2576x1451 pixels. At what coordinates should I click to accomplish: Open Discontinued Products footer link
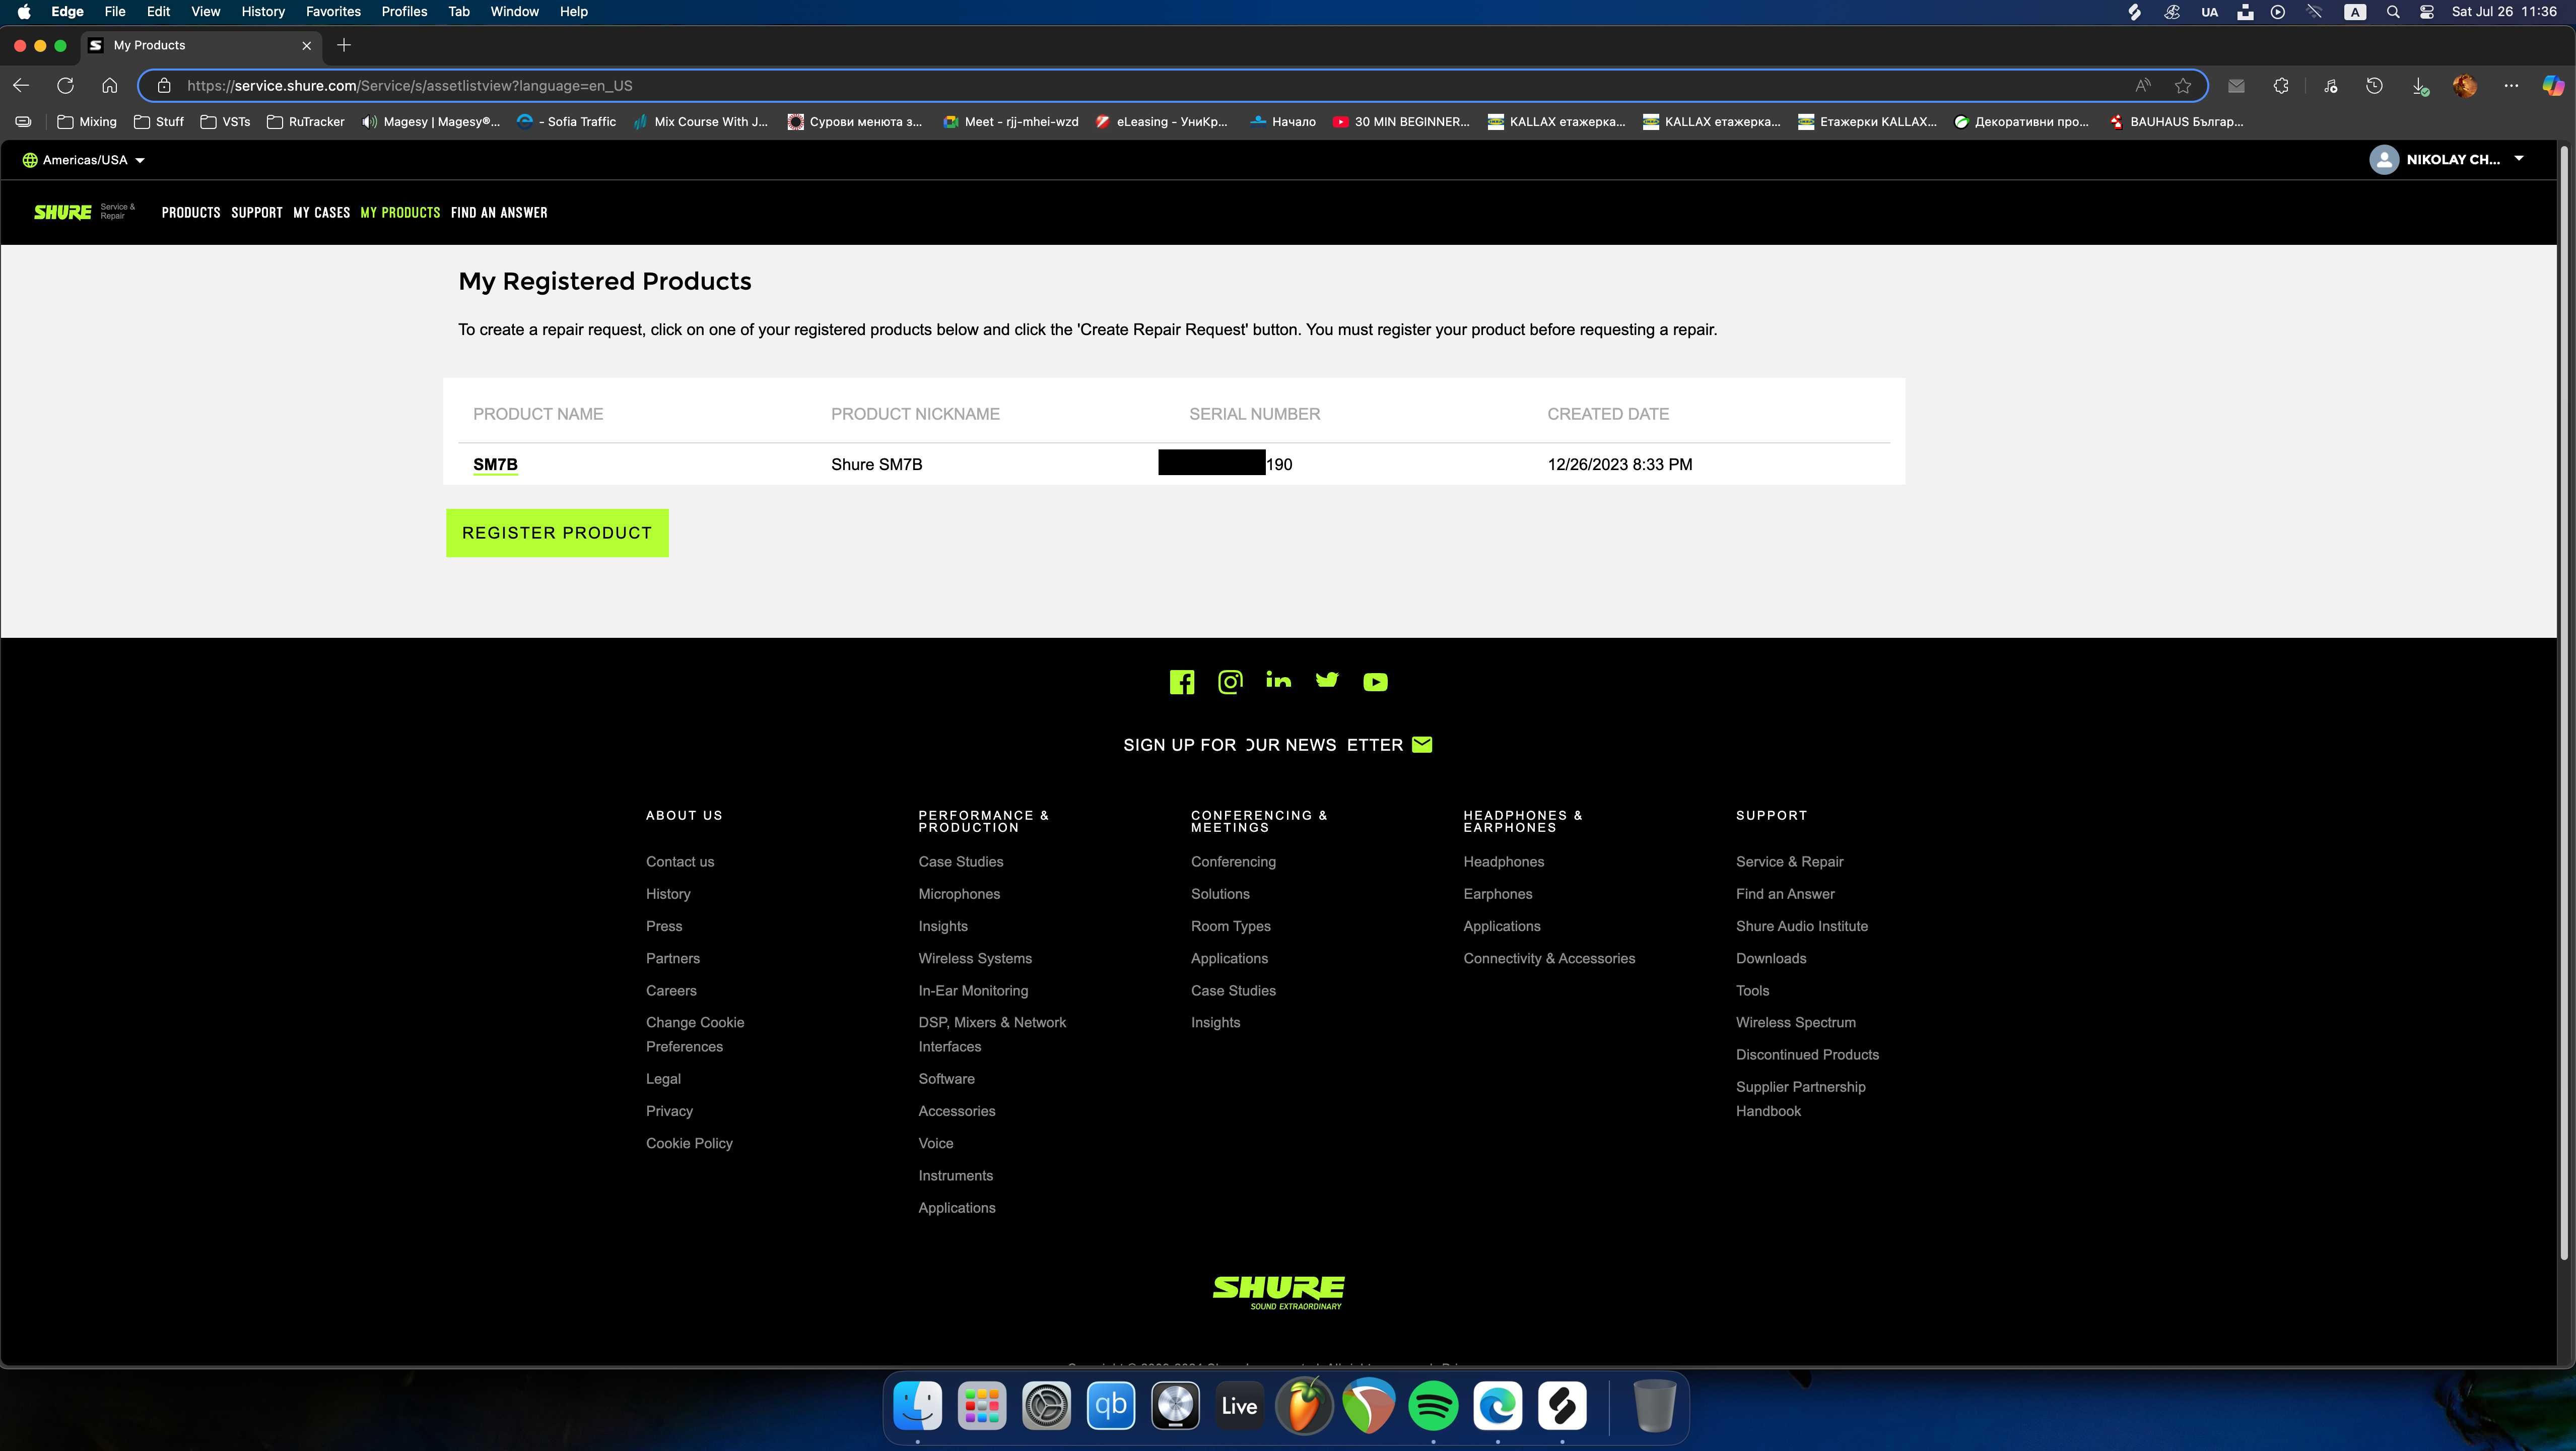pyautogui.click(x=1807, y=1055)
